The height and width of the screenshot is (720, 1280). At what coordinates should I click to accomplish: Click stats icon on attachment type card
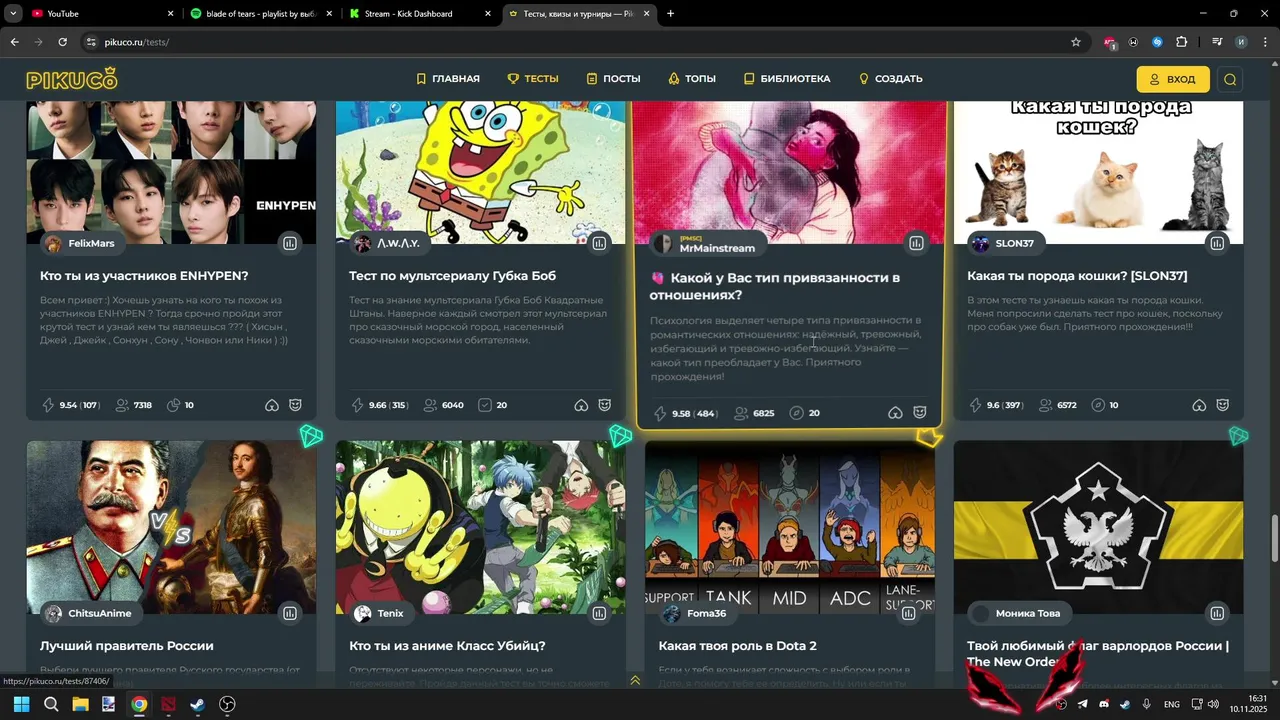tap(916, 243)
